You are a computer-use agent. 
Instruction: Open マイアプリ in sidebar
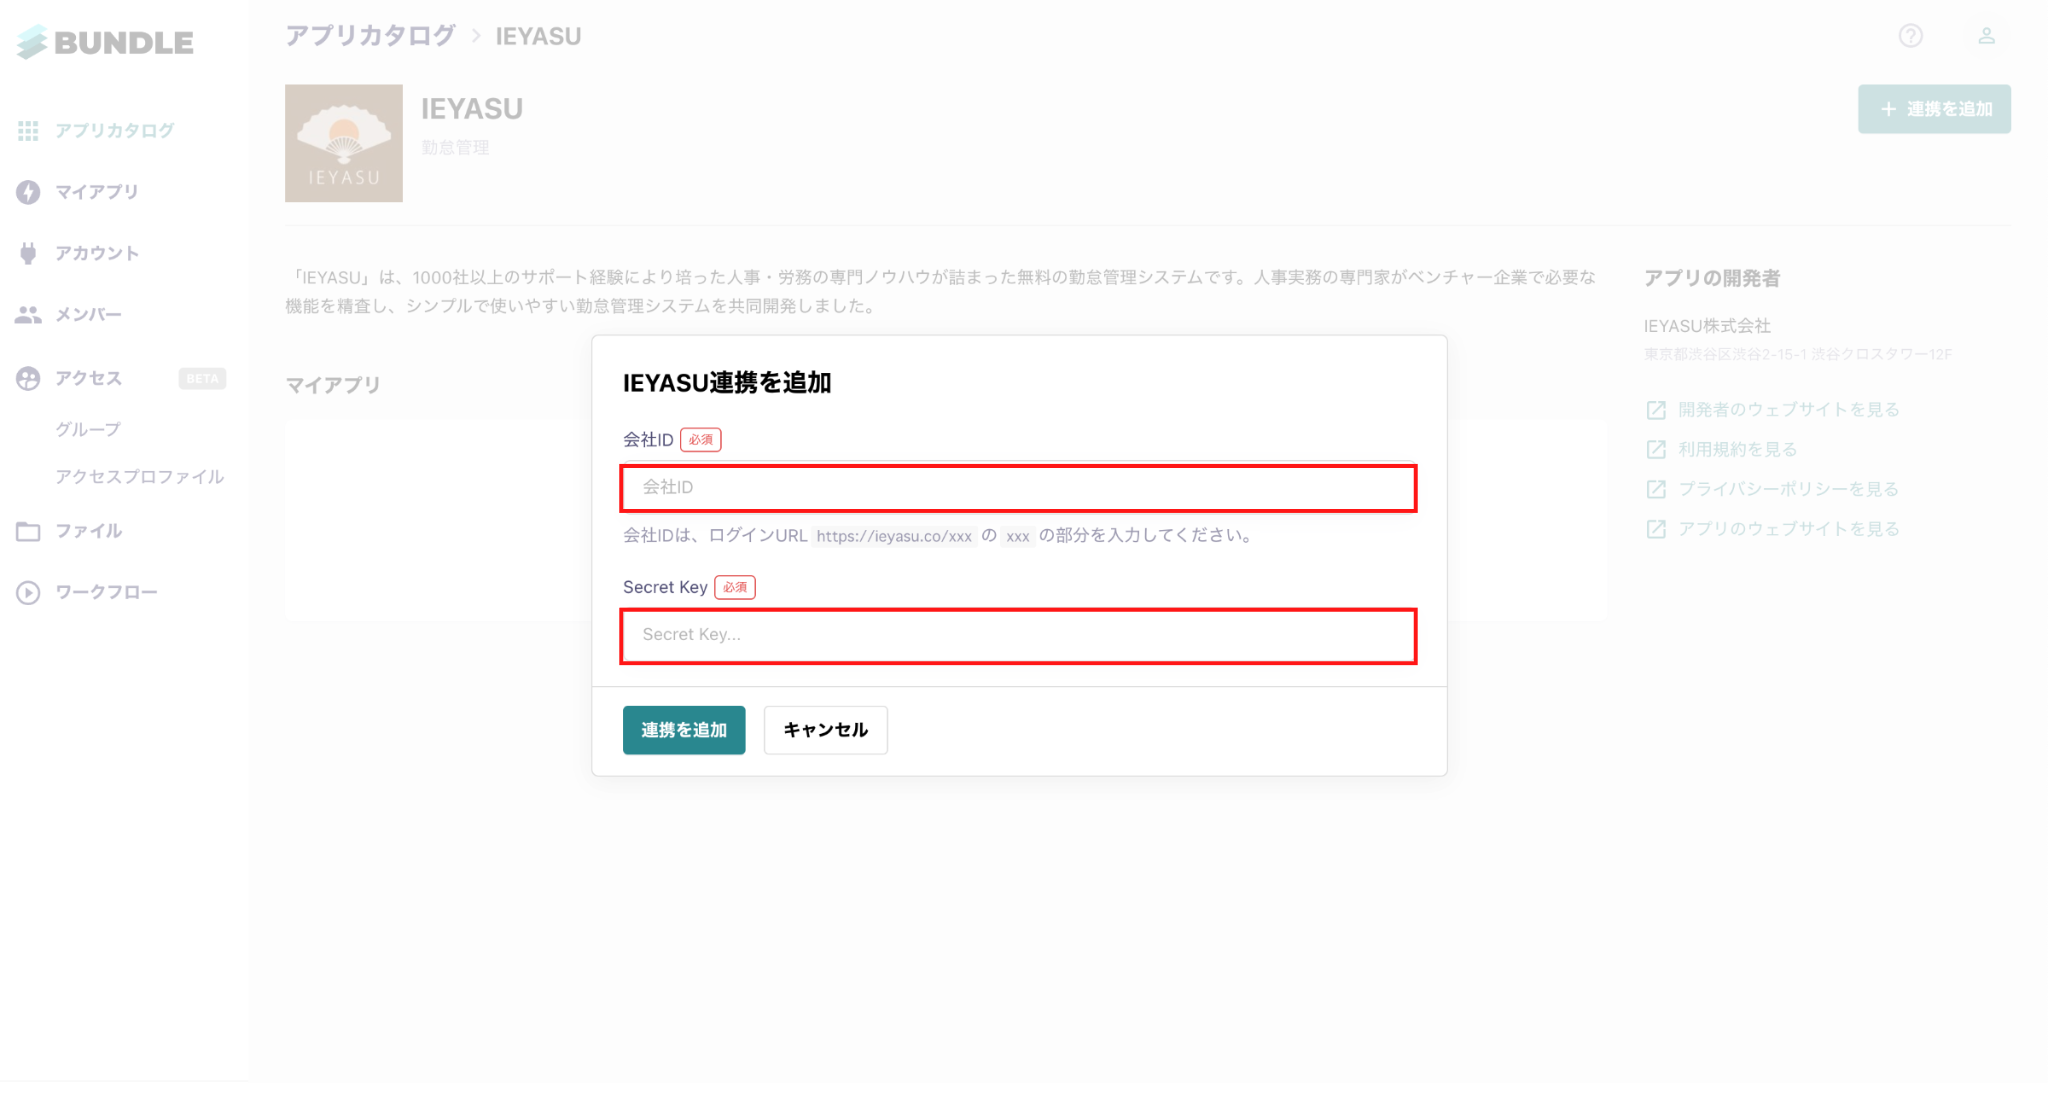click(x=97, y=192)
